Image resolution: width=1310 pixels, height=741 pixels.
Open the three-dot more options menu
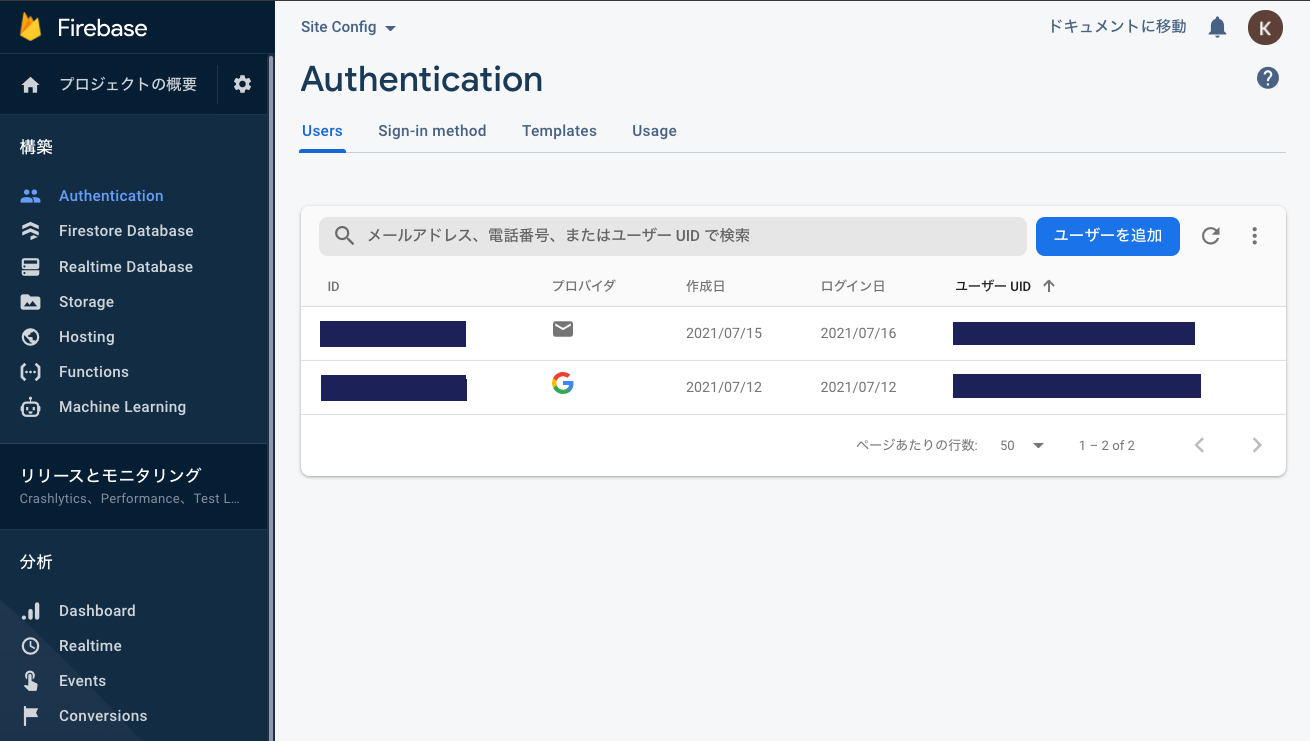click(1254, 236)
